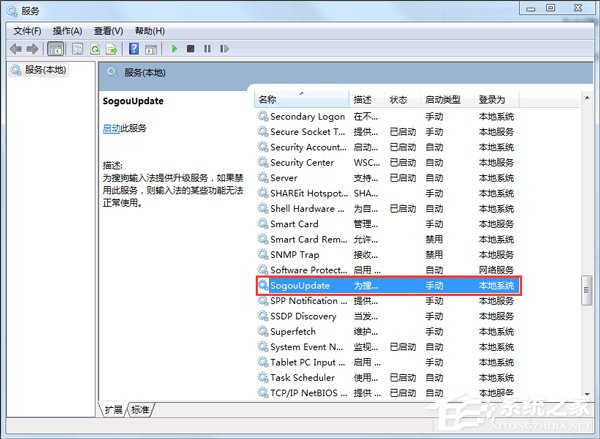Click the Restart Service icon

coord(225,49)
